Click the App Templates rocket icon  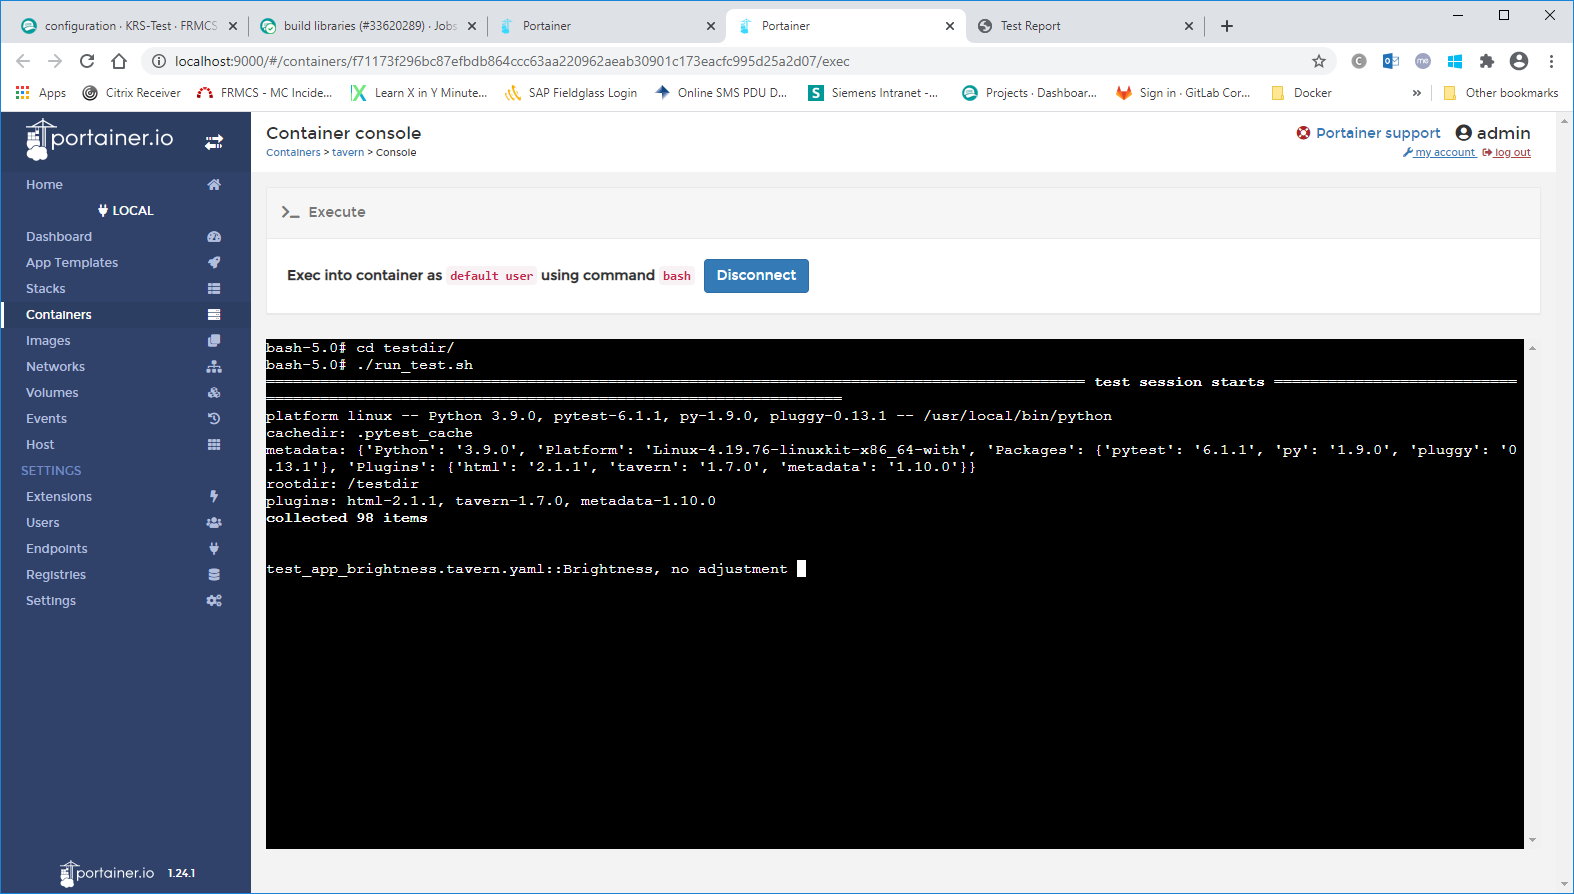pyautogui.click(x=214, y=263)
